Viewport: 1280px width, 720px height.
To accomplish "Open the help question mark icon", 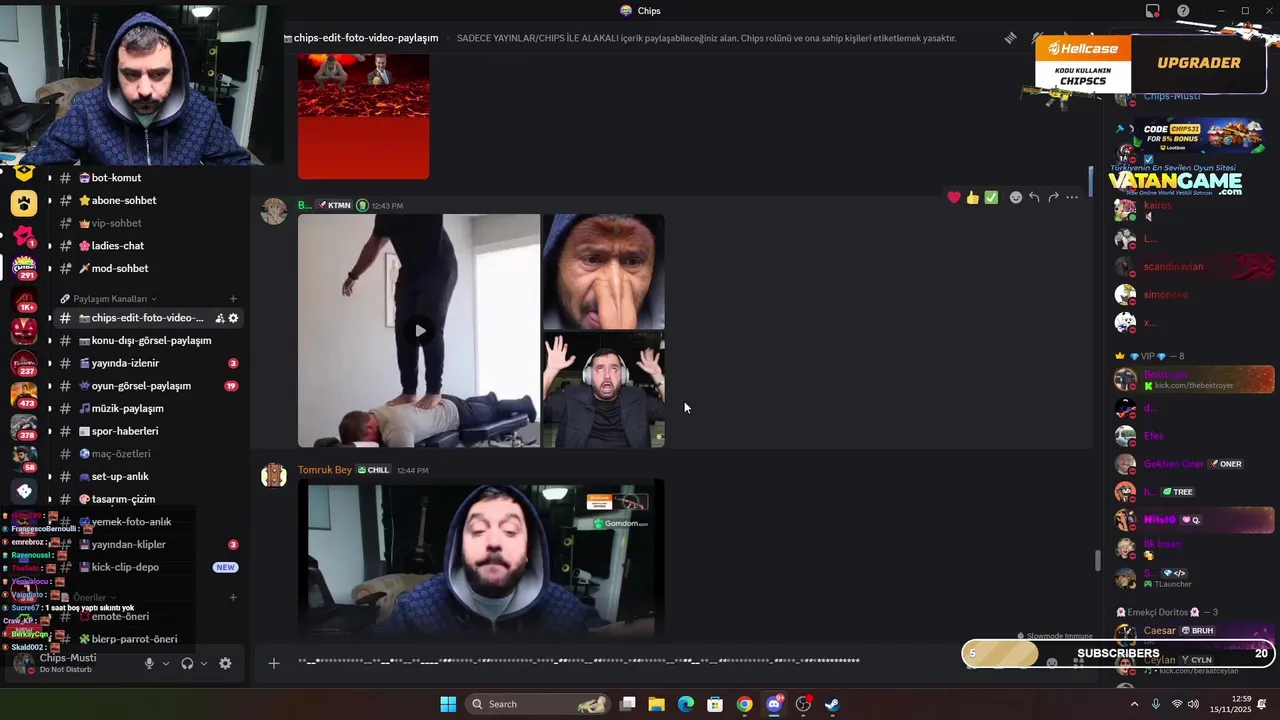I will [1183, 11].
